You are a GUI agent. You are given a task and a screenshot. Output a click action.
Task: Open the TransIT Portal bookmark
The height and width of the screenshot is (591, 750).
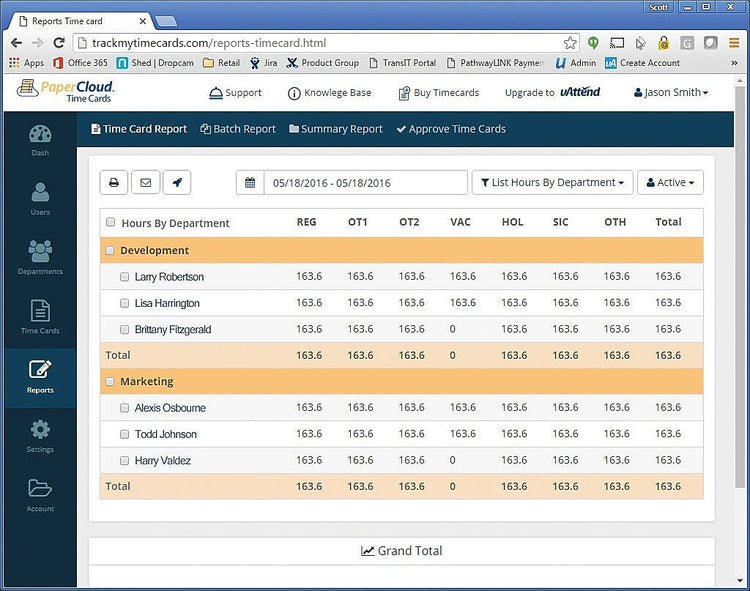[x=402, y=63]
